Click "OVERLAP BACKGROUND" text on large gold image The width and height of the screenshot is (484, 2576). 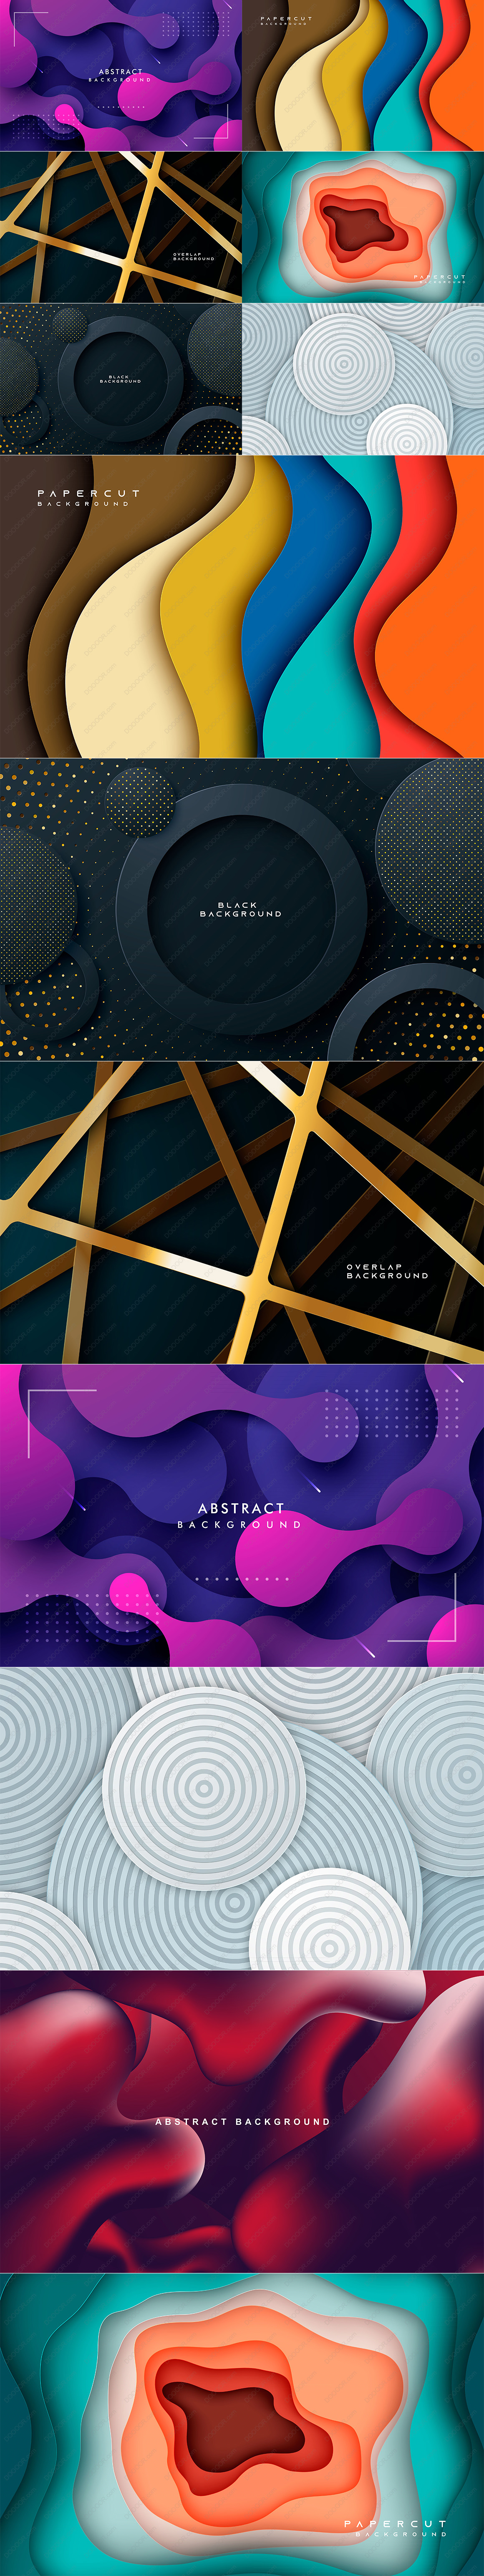(387, 1271)
